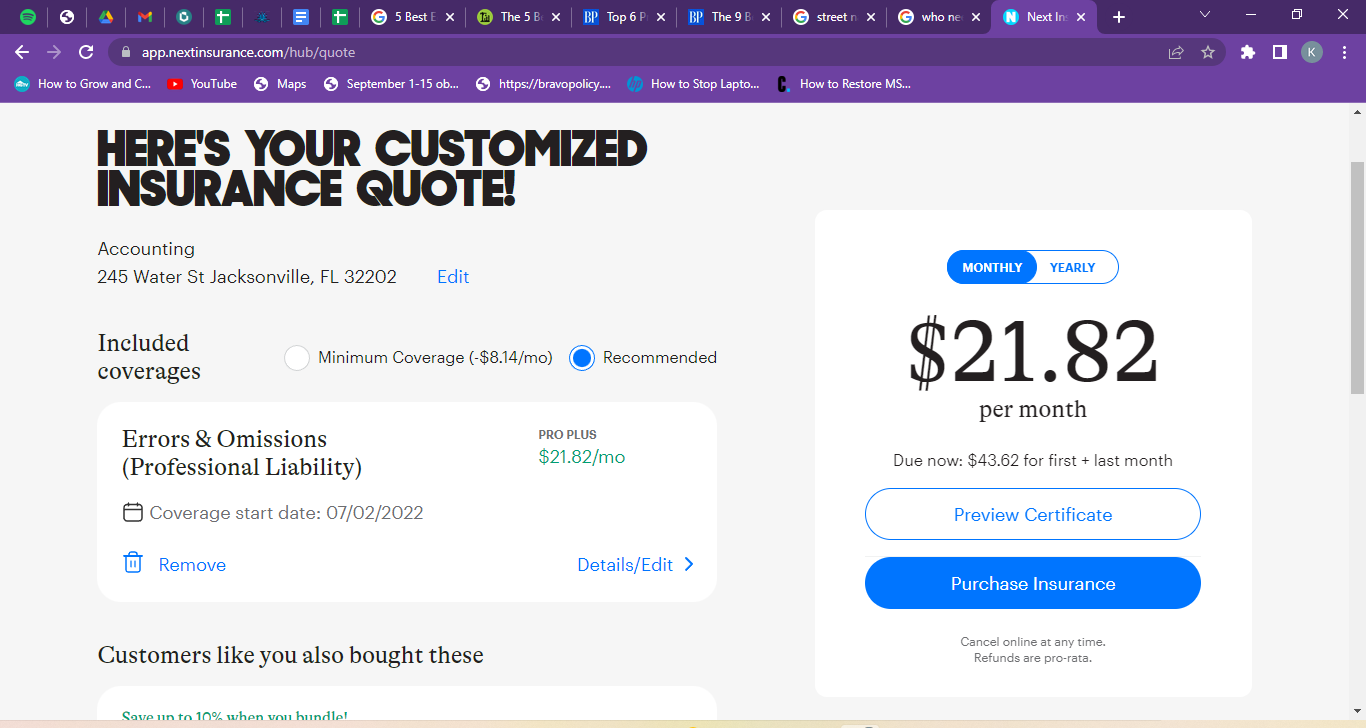Click the share page icon in address bar

coord(1176,52)
